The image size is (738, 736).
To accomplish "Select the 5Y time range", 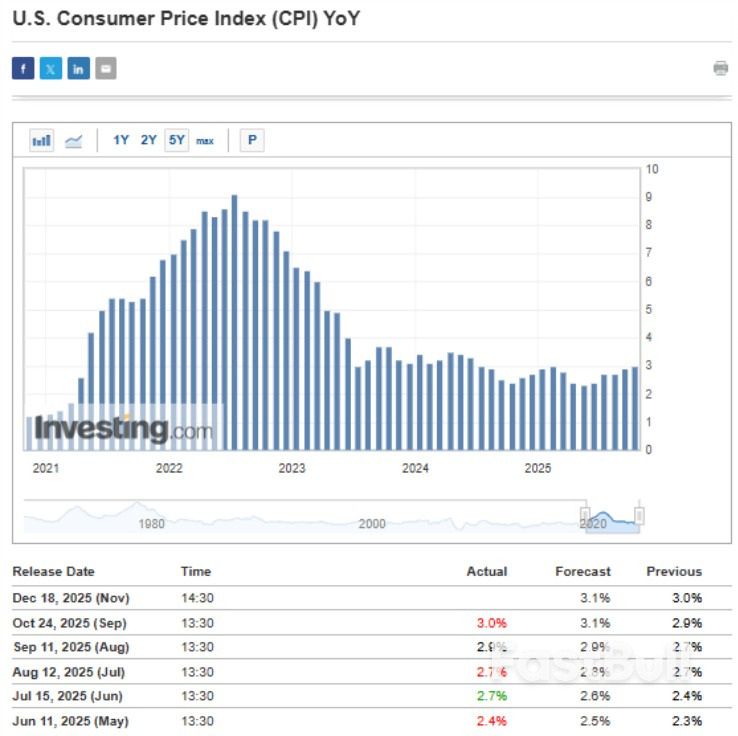I will 177,141.
